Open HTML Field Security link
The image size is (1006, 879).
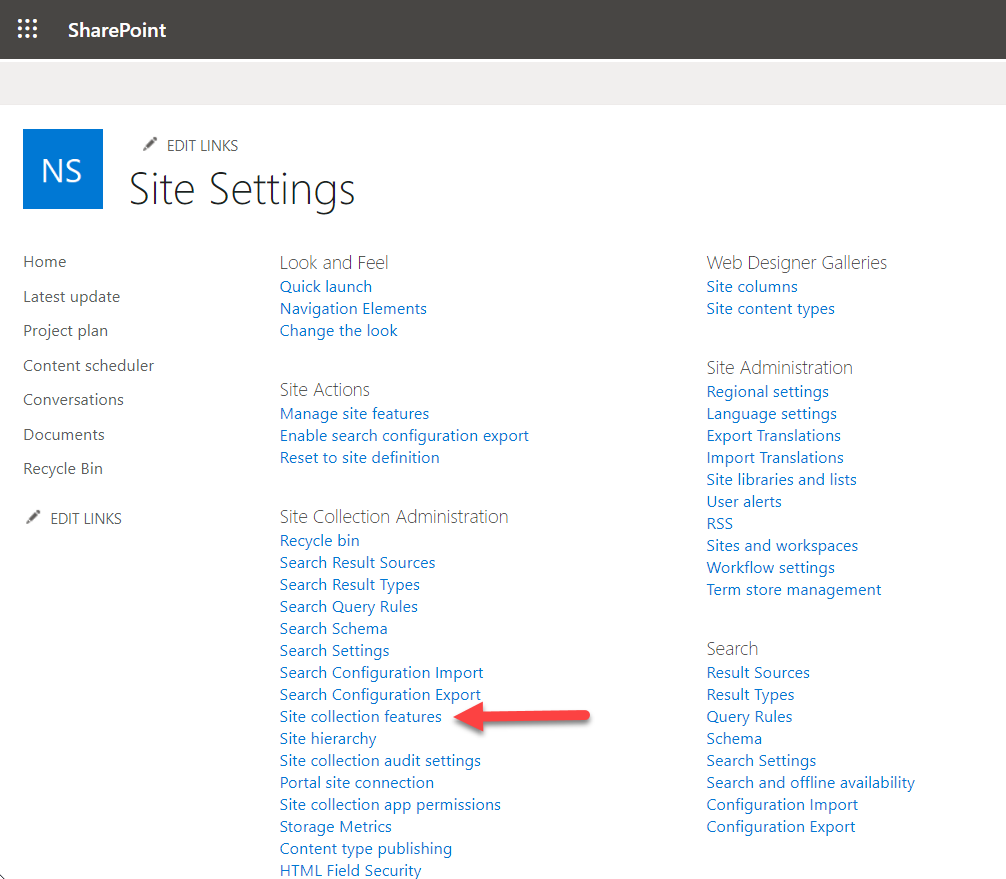point(350,871)
